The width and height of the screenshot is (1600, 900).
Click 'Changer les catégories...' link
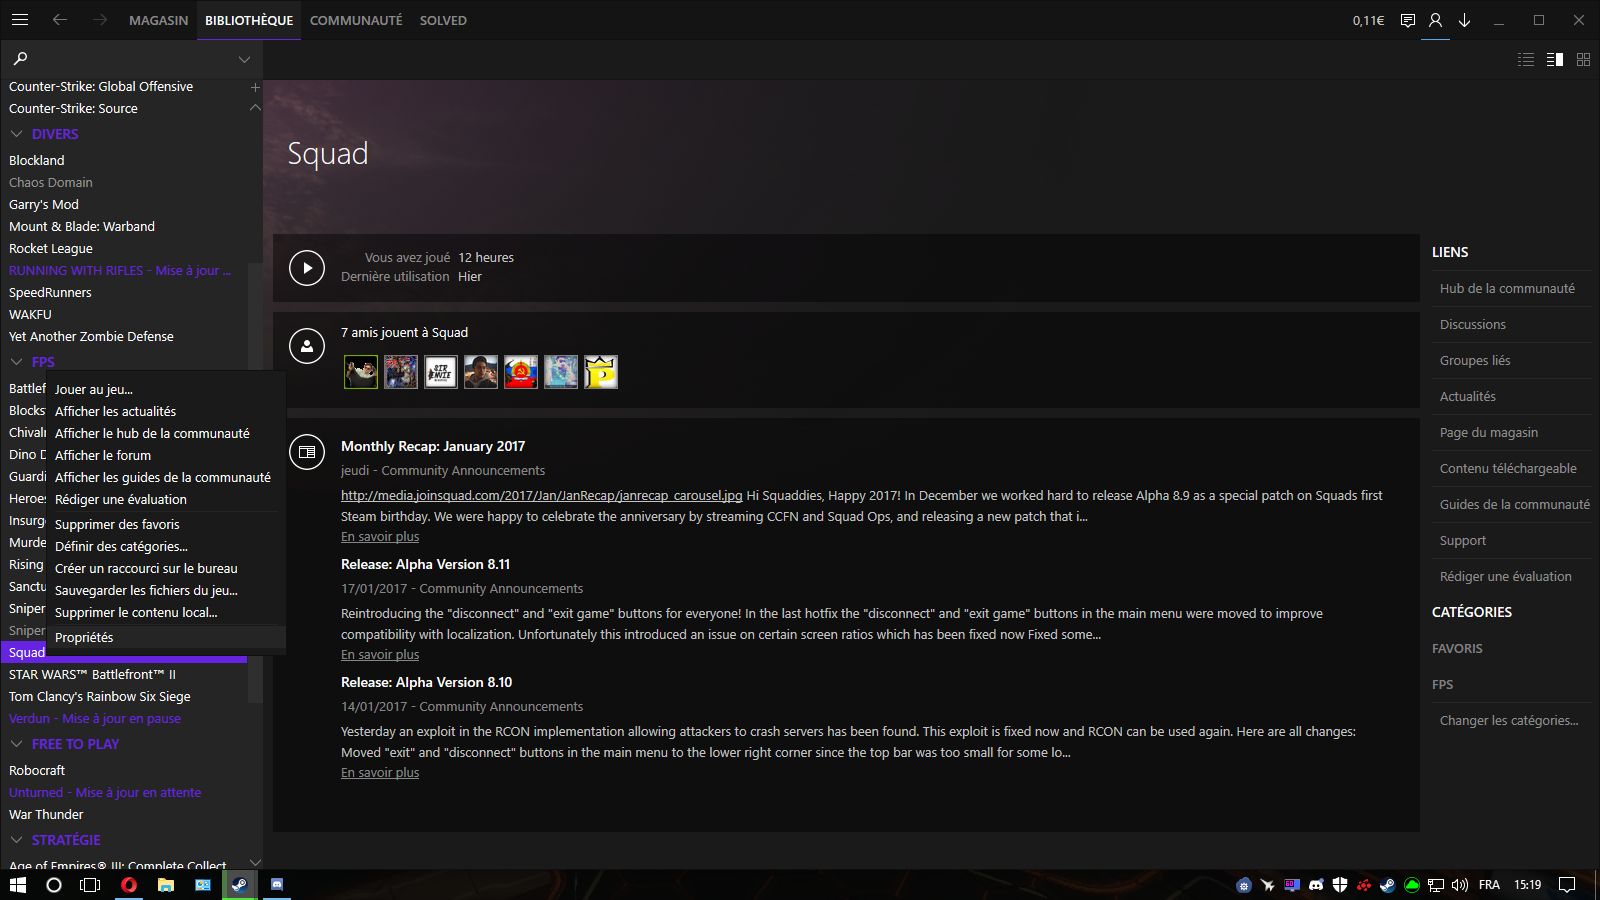(1509, 720)
